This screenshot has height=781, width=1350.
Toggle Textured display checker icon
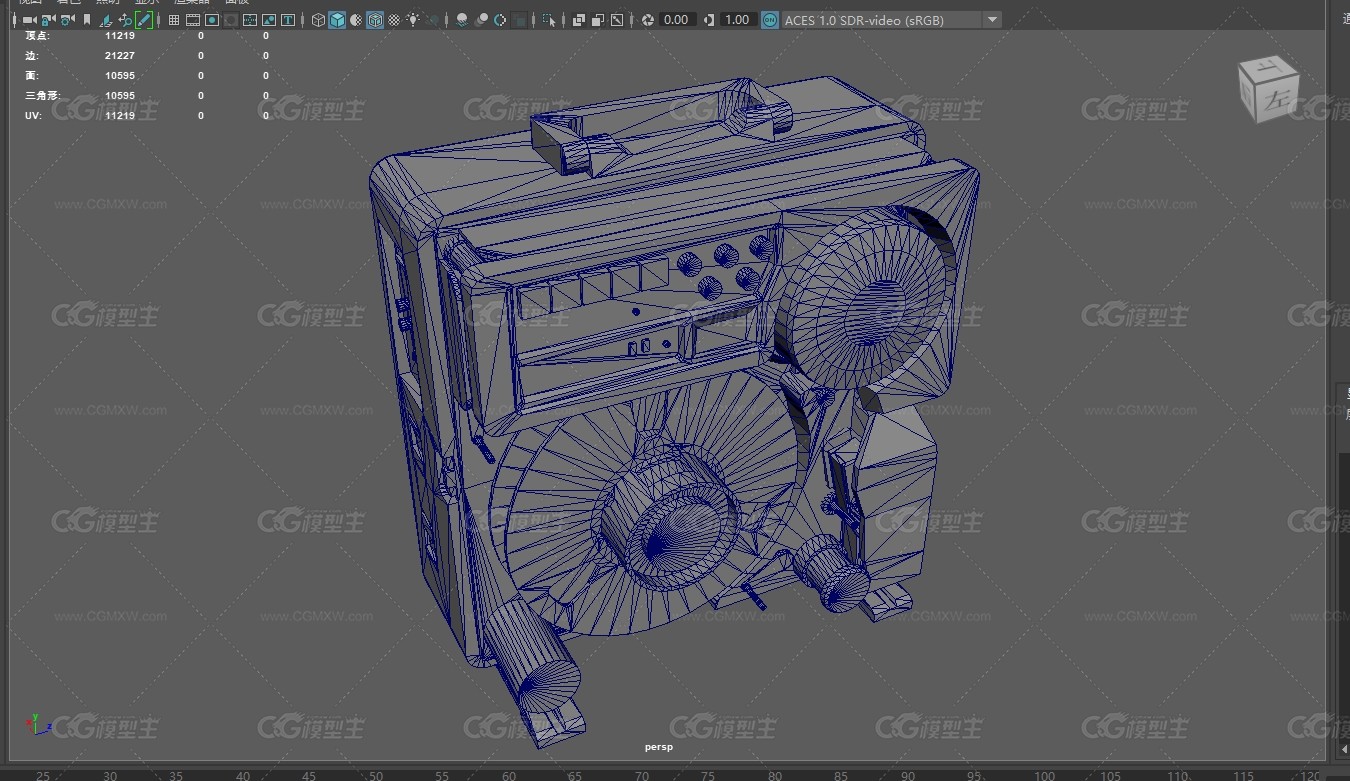(x=394, y=19)
